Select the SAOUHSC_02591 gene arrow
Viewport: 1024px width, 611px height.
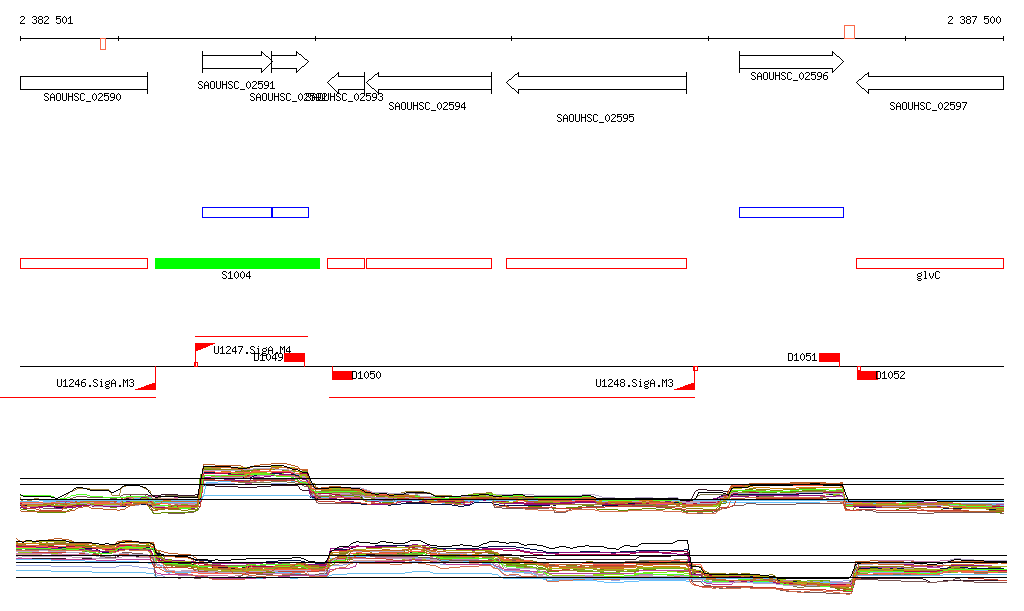tap(237, 62)
